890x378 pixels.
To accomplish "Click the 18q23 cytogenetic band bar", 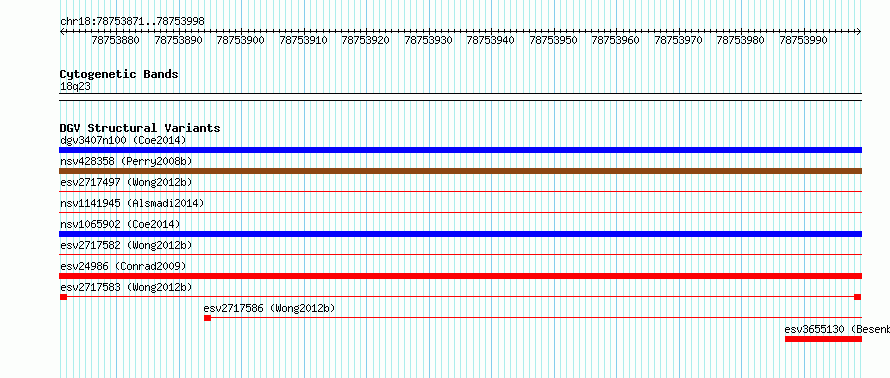I will [461, 97].
